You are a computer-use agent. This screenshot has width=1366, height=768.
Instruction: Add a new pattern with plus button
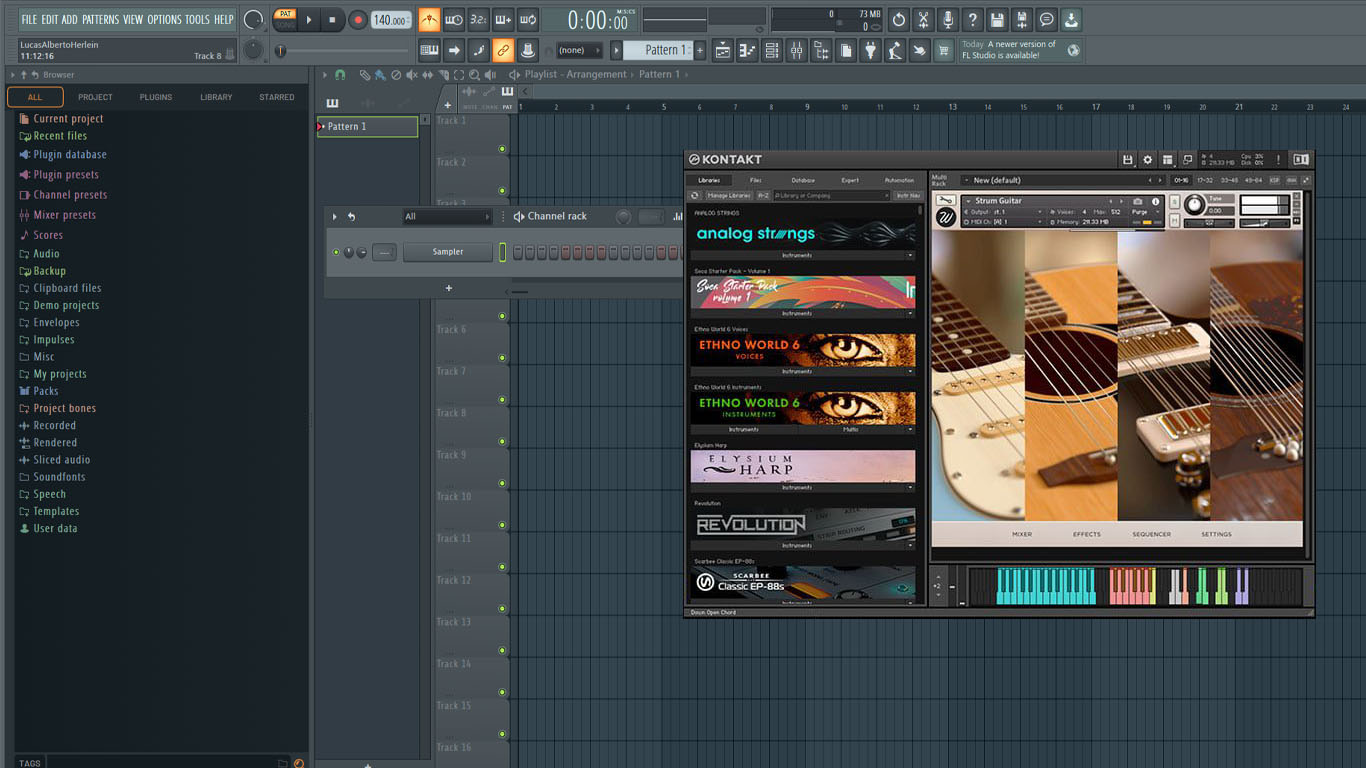pos(700,50)
